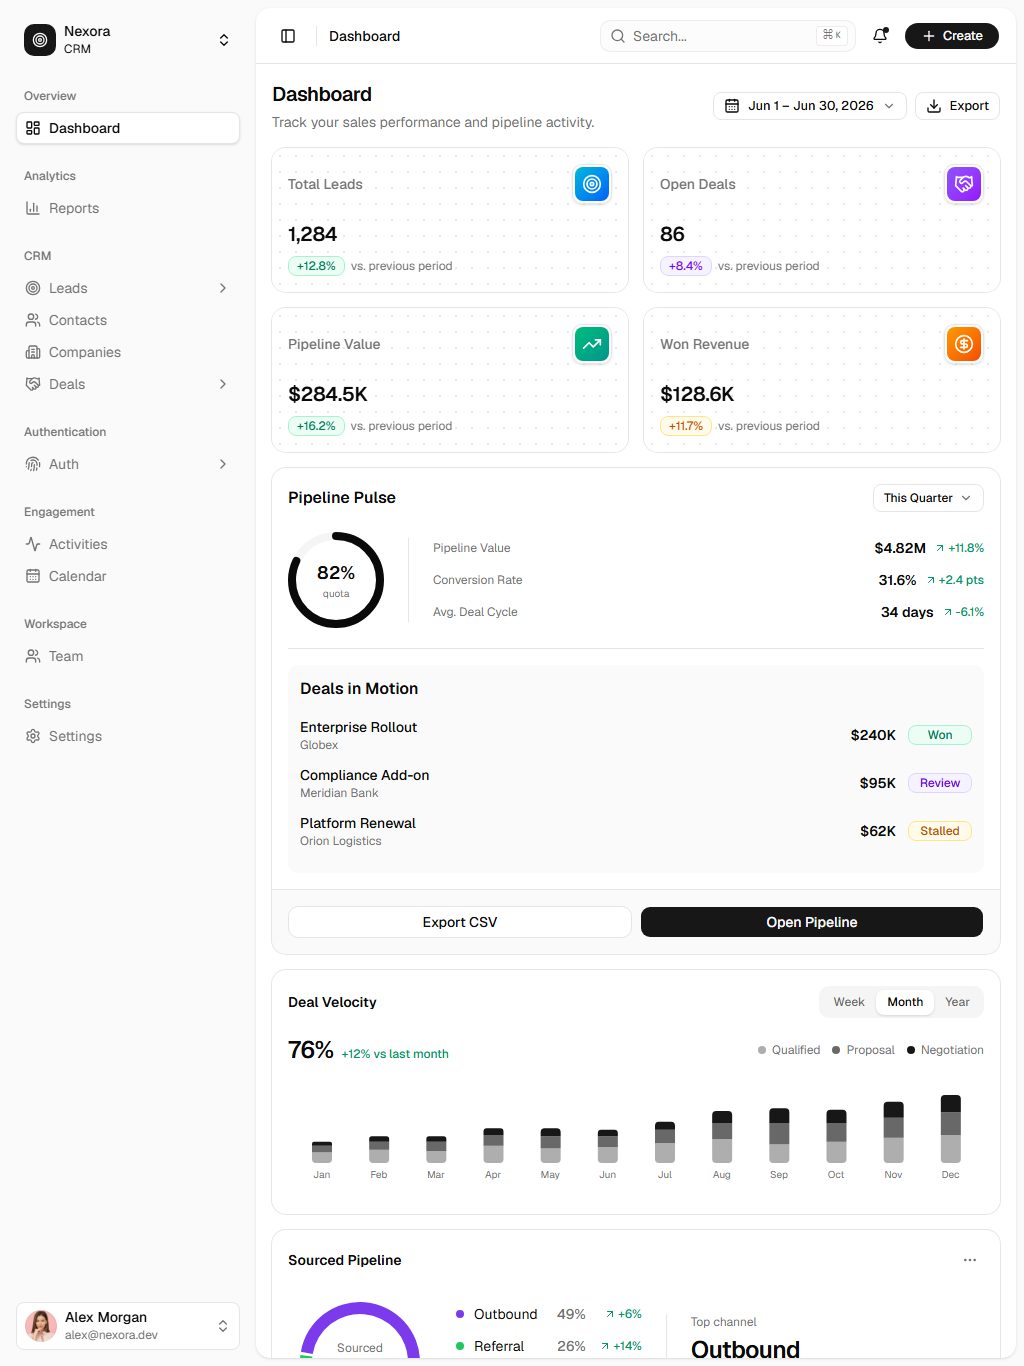Image resolution: width=1024 pixels, height=1366 pixels.
Task: Click the +16.2% Pipeline Value badge
Action: click(x=316, y=426)
